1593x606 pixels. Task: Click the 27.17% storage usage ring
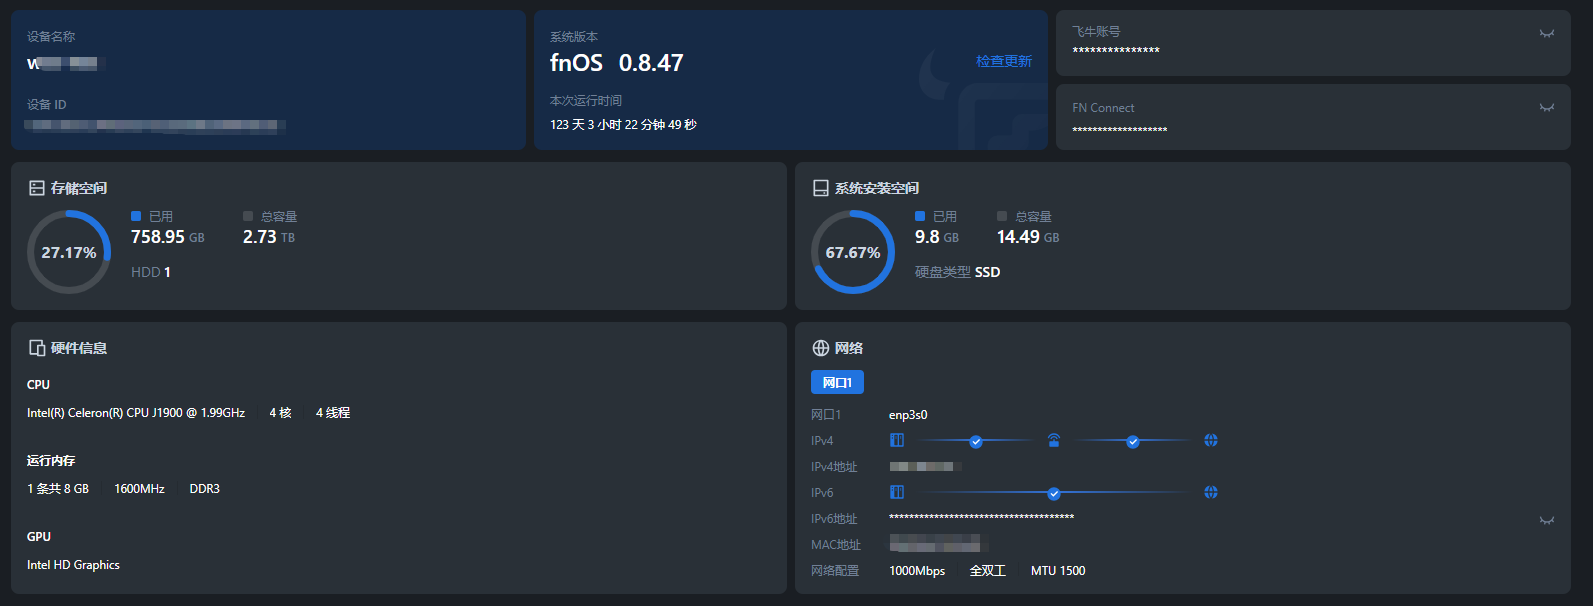coord(69,252)
